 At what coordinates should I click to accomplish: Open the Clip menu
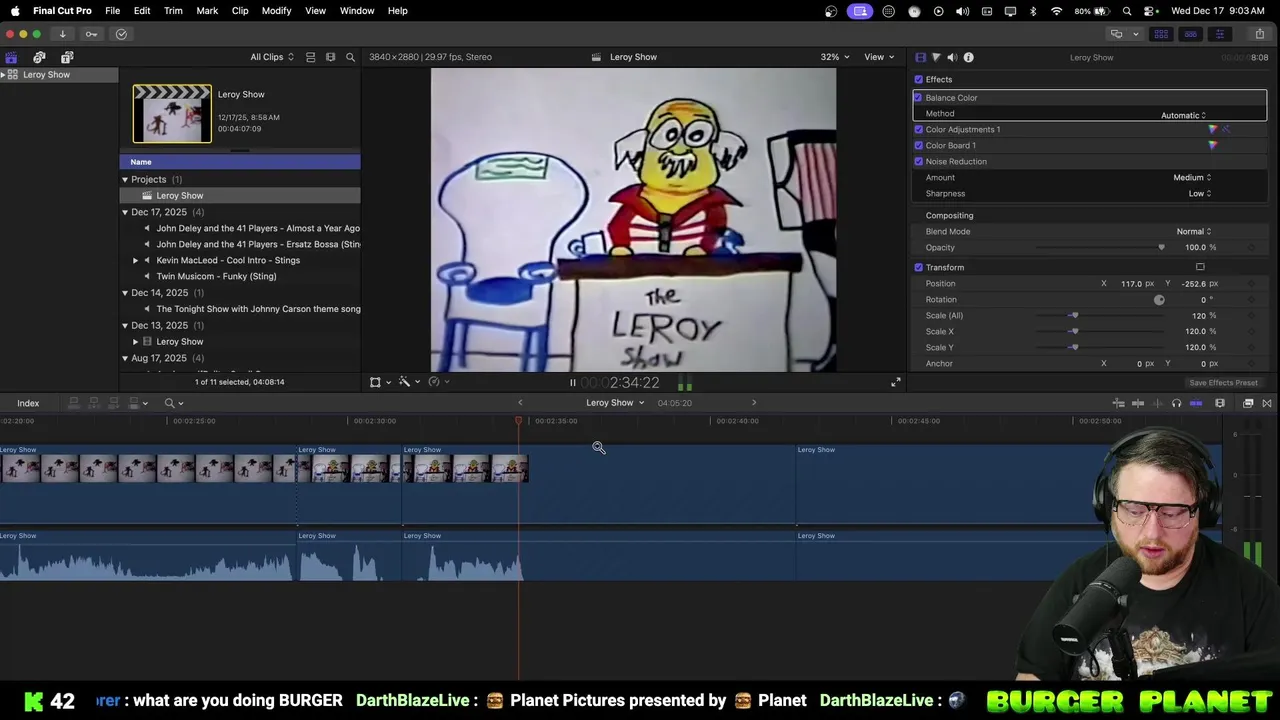click(x=240, y=10)
